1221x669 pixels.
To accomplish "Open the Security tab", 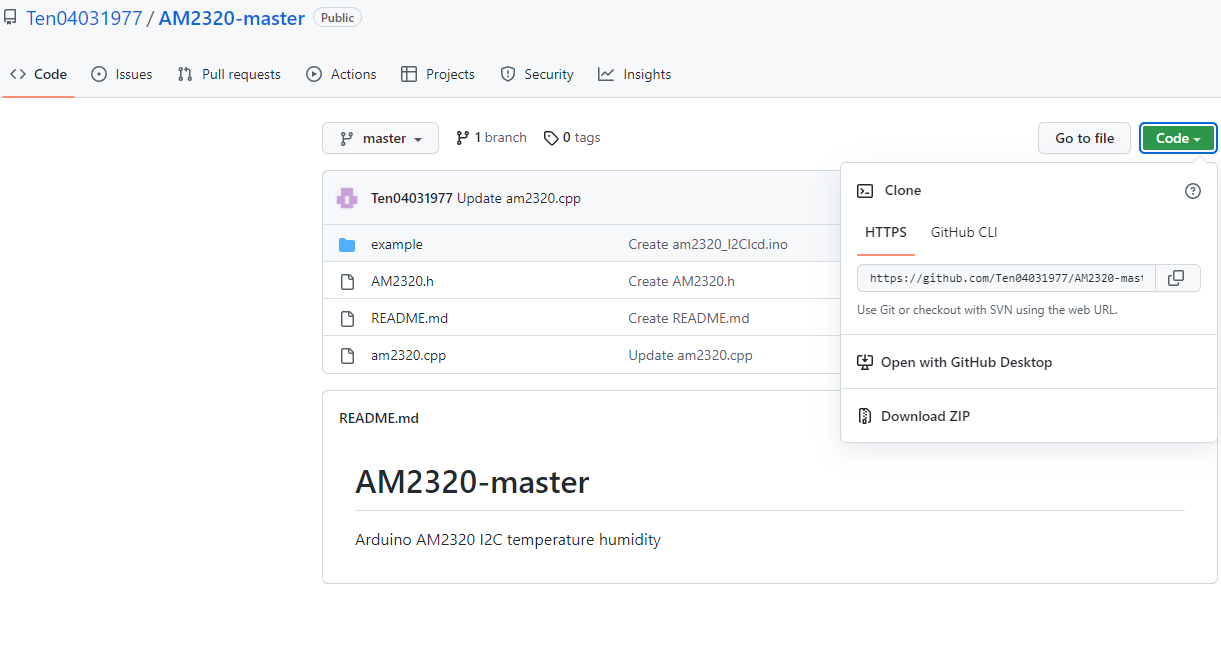I will coord(537,74).
